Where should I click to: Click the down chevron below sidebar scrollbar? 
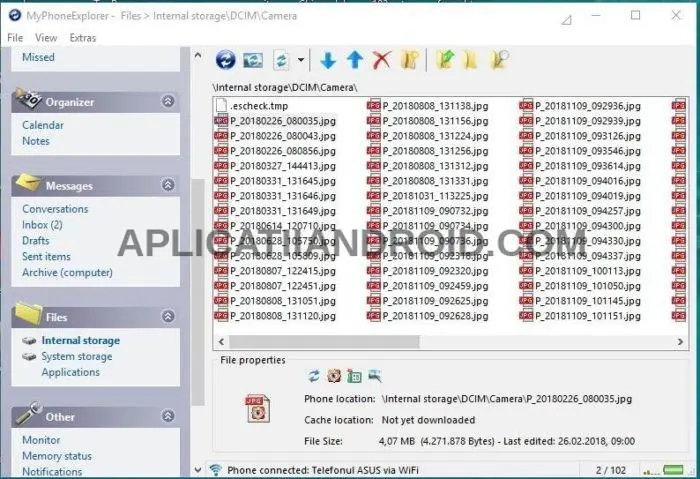click(x=198, y=470)
